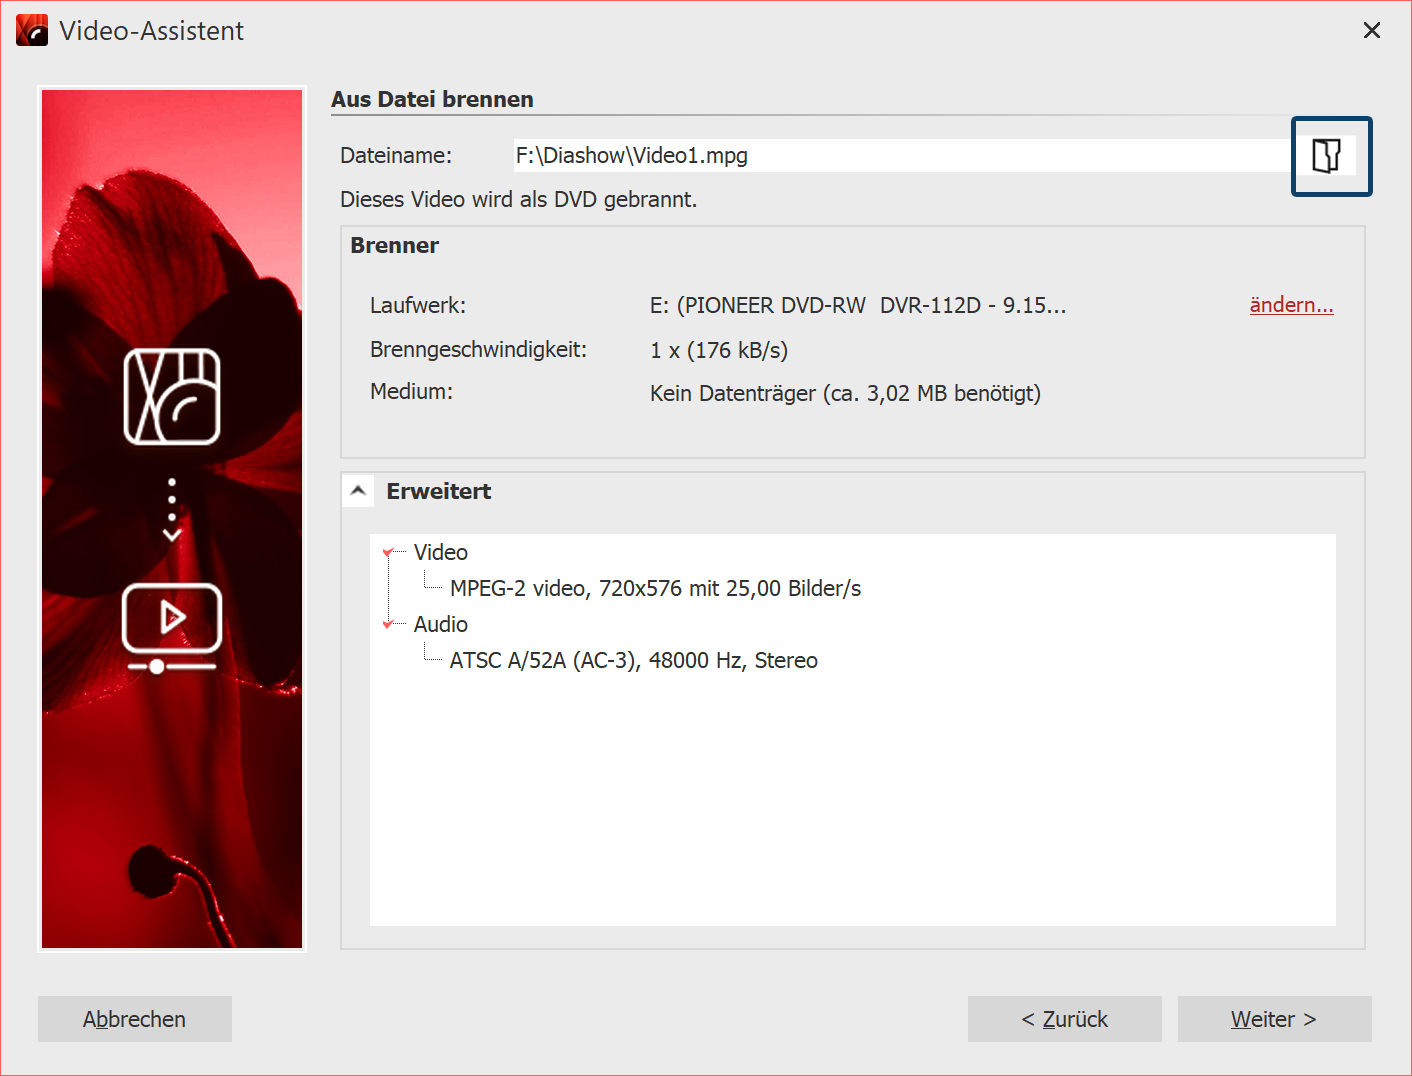The width and height of the screenshot is (1412, 1076).
Task: Click the 'Laufwerk:' label
Action: (418, 305)
